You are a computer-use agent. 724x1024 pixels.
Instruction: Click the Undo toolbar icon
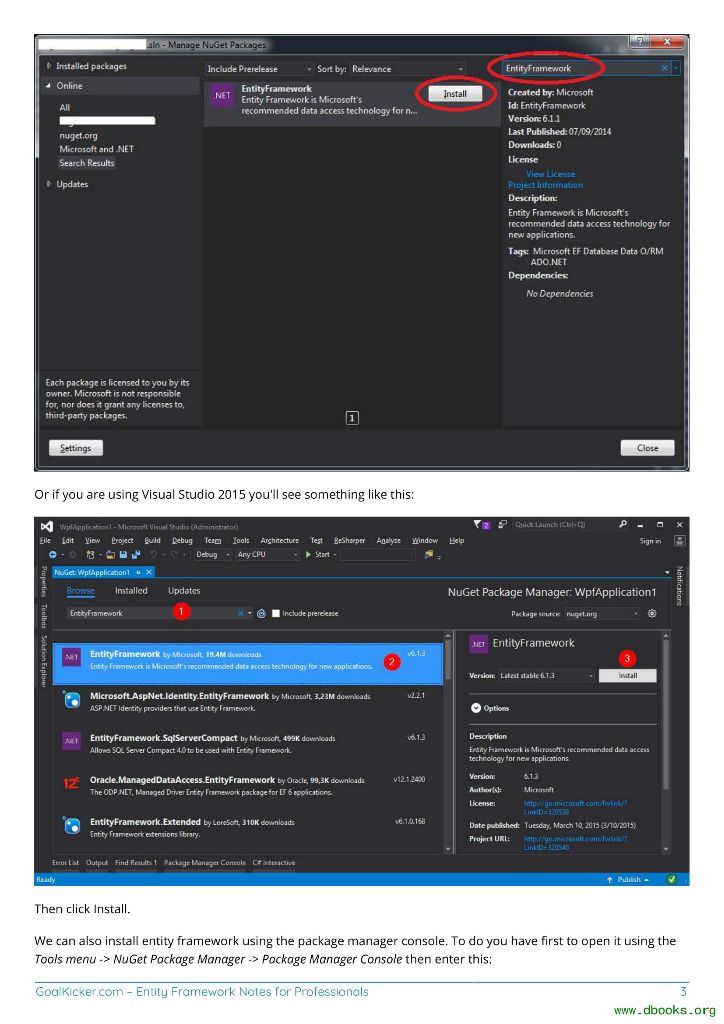click(153, 554)
